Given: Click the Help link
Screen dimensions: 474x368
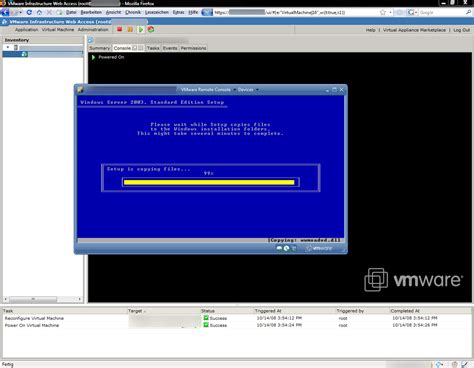Looking at the screenshot, I should tap(370, 30).
